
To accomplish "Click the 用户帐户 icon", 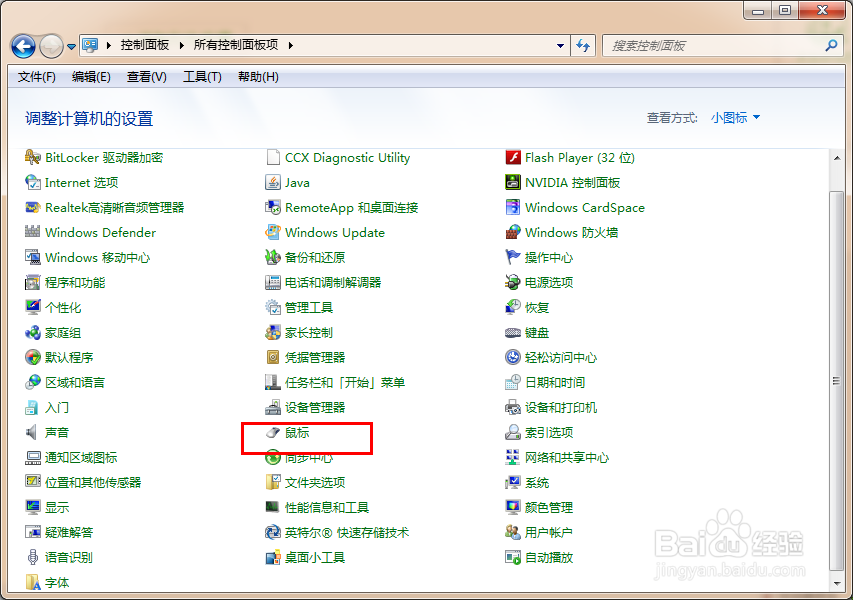I will tap(513, 533).
